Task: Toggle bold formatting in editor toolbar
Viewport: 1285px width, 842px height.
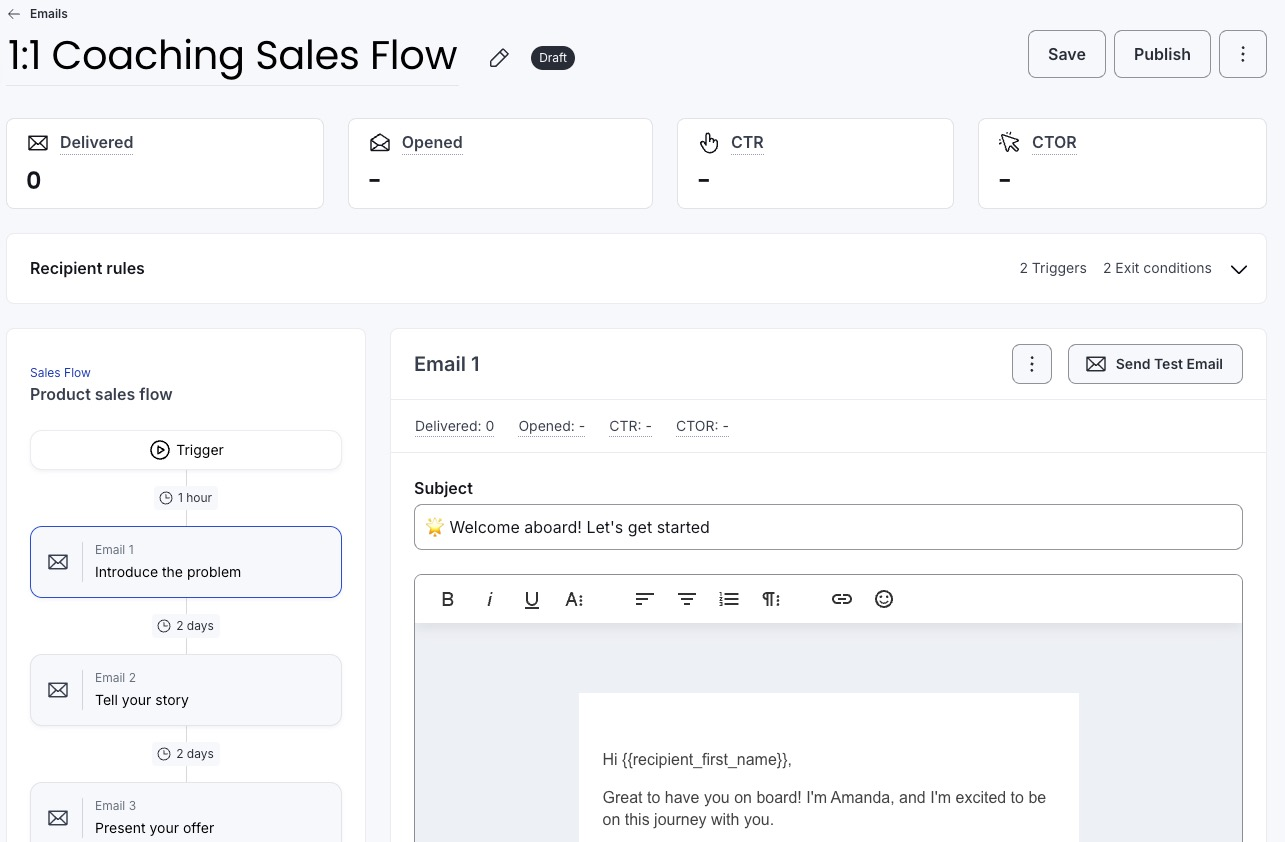Action: [447, 599]
